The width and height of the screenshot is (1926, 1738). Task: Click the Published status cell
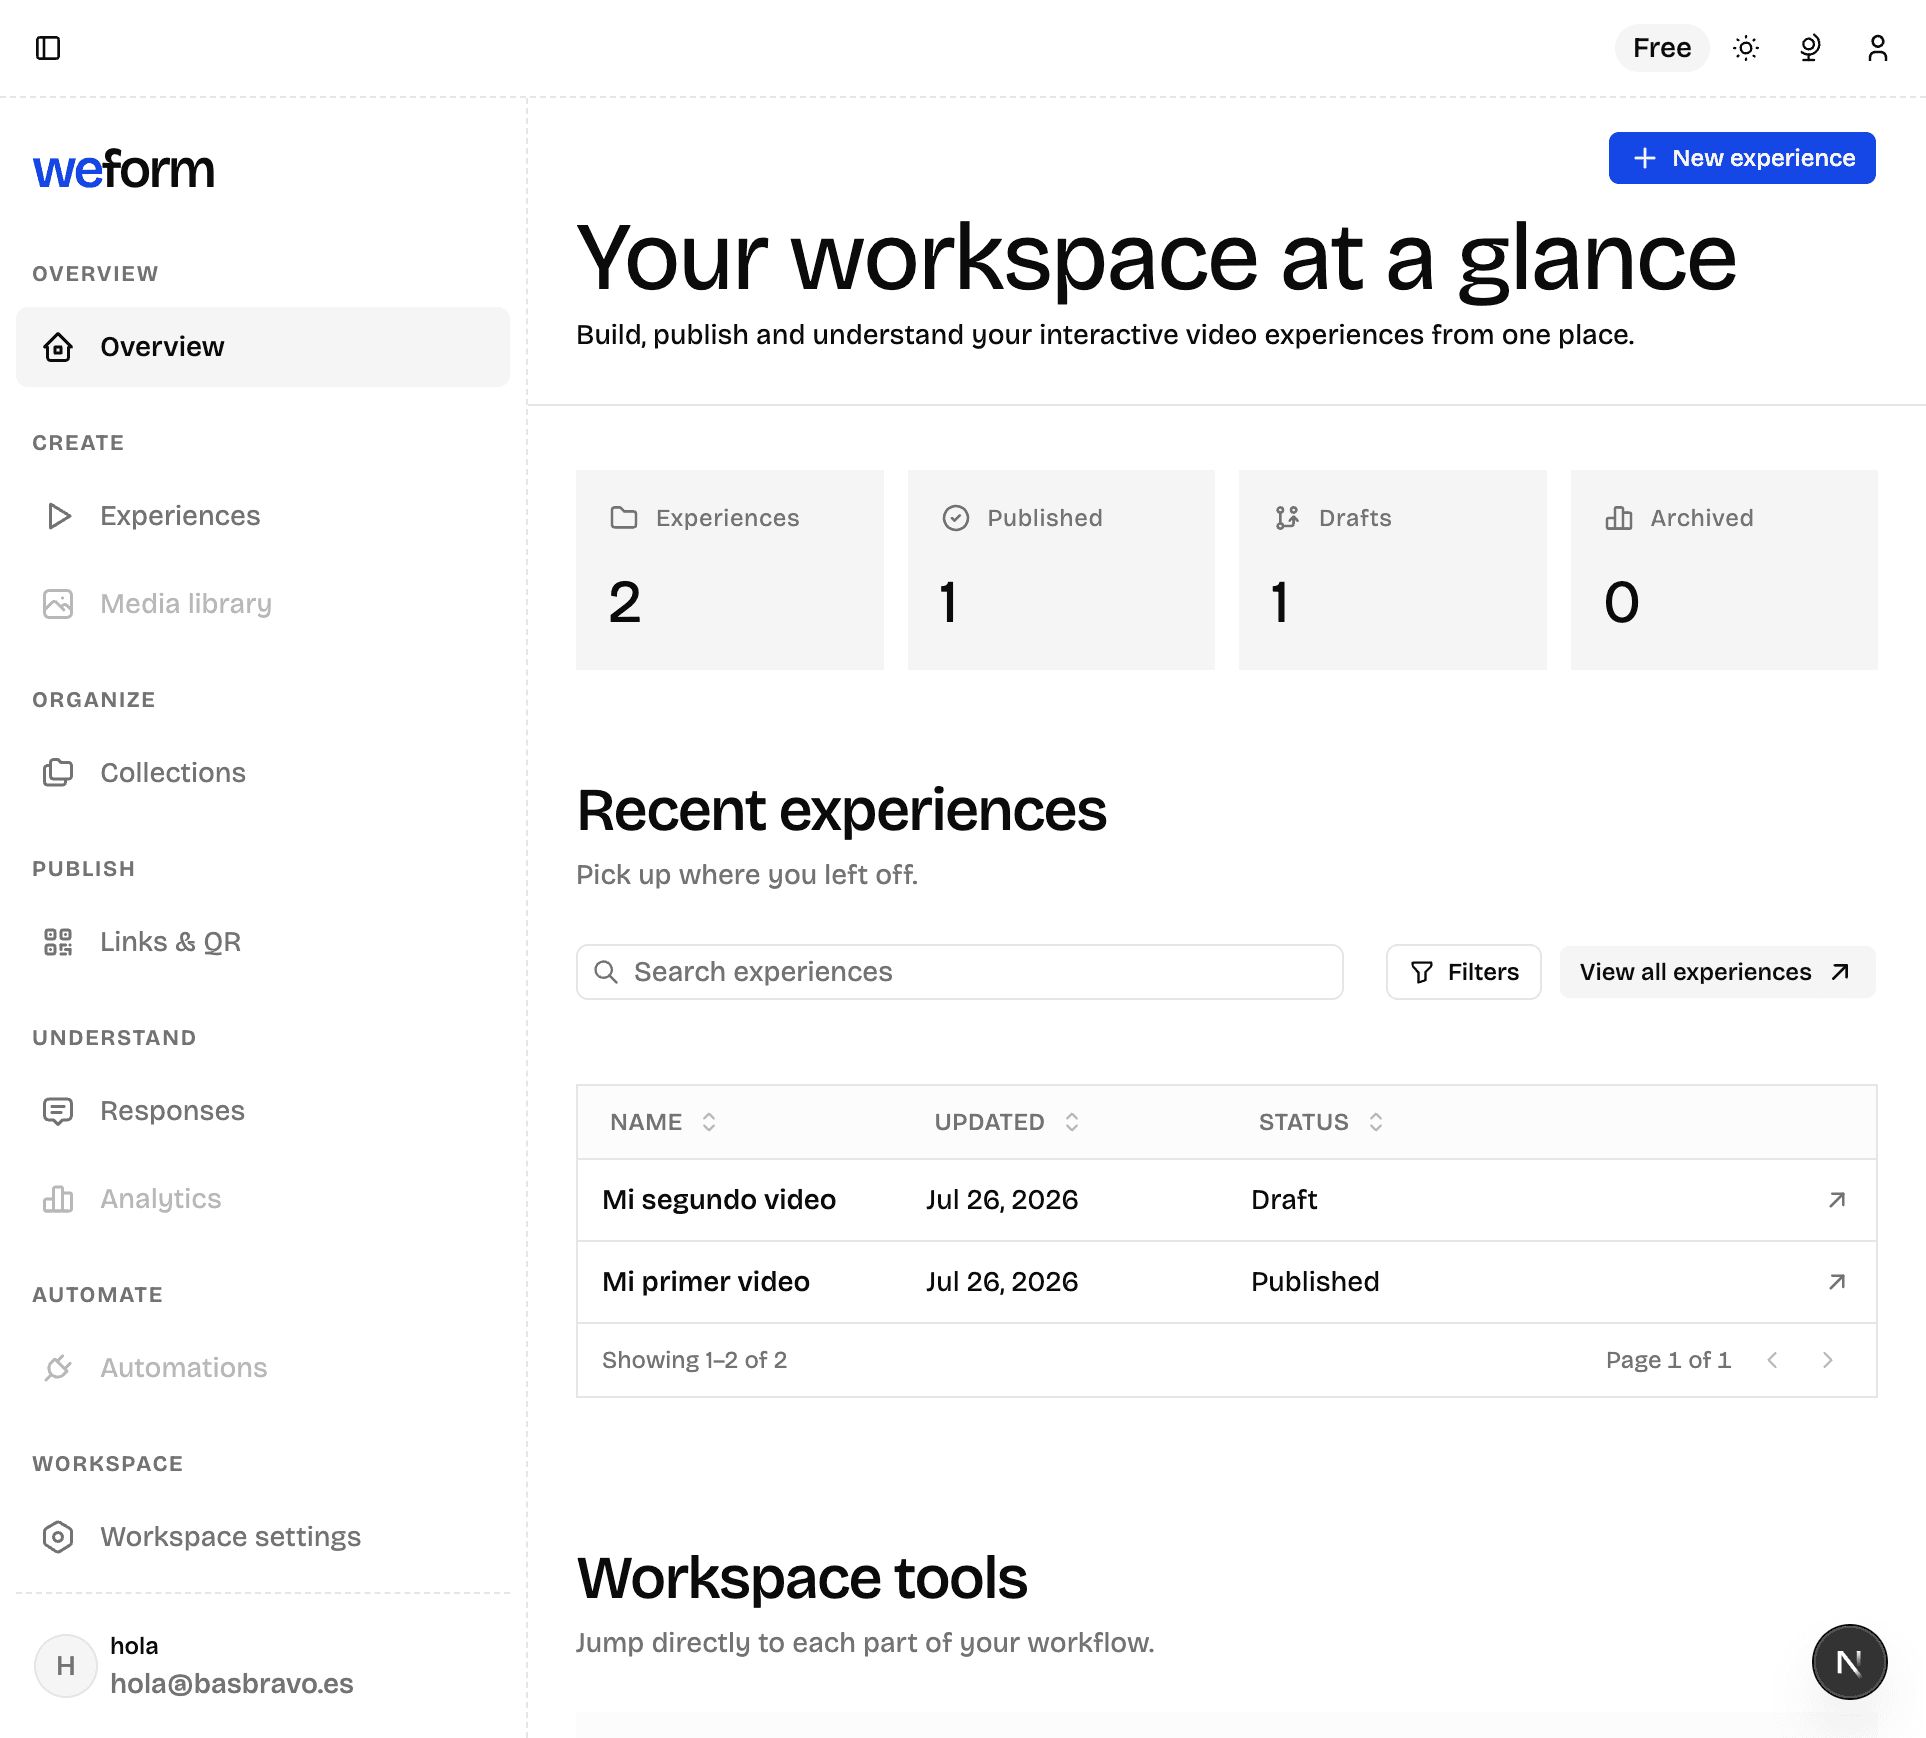pyautogui.click(x=1315, y=1282)
